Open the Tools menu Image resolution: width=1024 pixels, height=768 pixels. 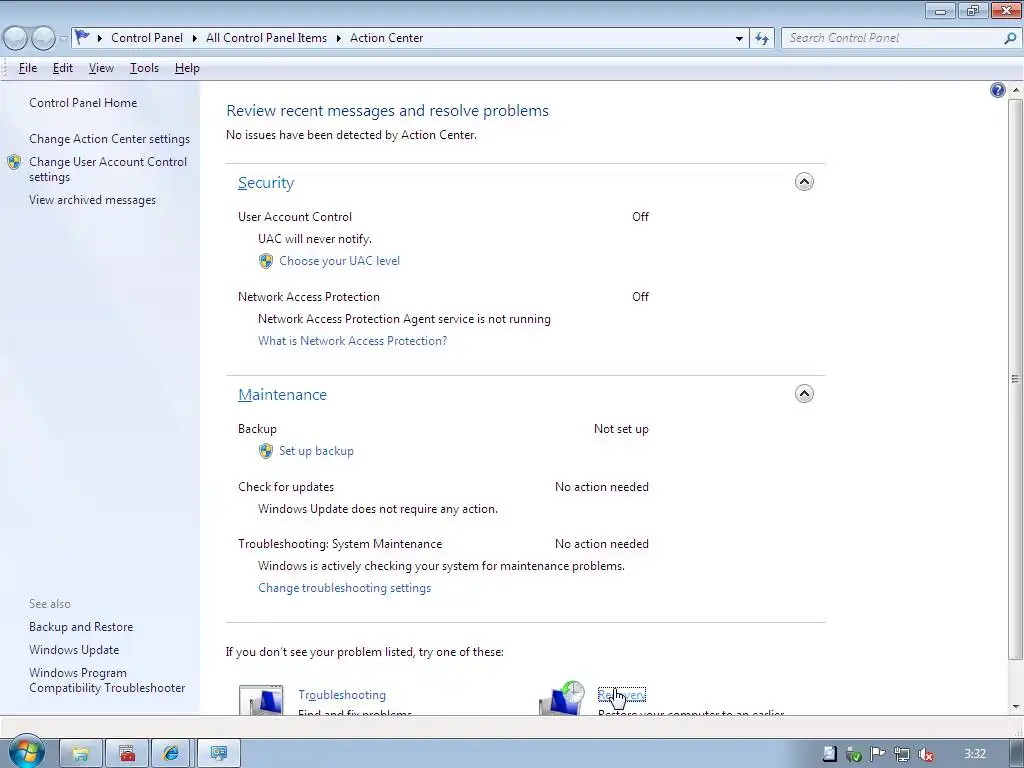[x=144, y=68]
